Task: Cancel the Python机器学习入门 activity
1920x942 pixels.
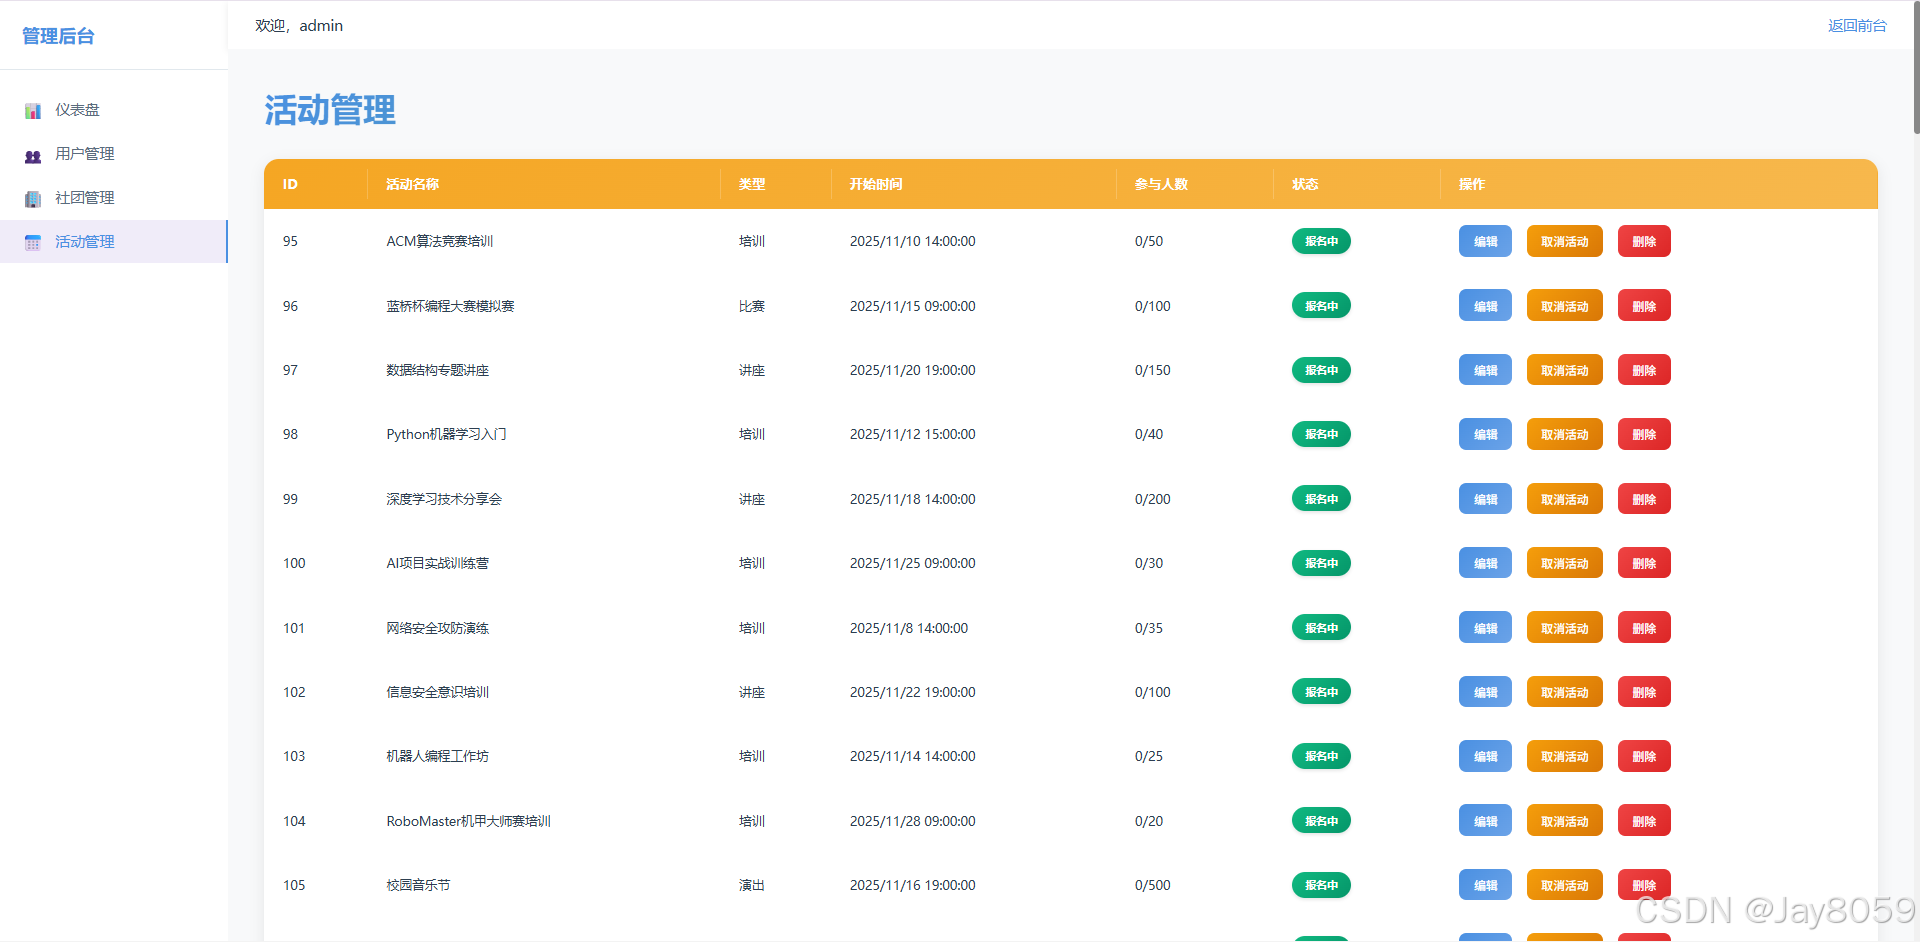Action: [1564, 434]
